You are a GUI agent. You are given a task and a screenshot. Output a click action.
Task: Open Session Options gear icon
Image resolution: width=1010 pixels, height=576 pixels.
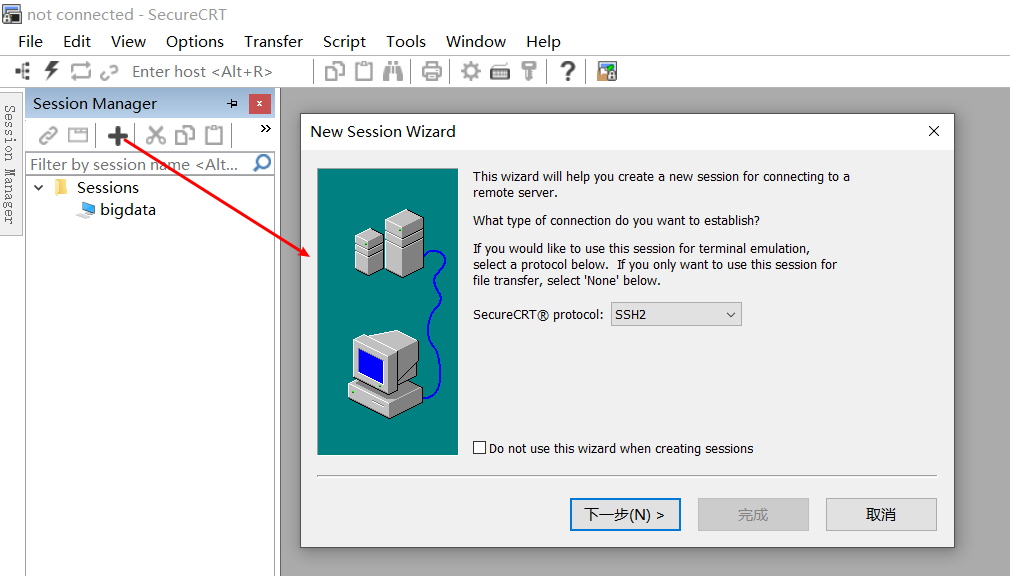(471, 71)
